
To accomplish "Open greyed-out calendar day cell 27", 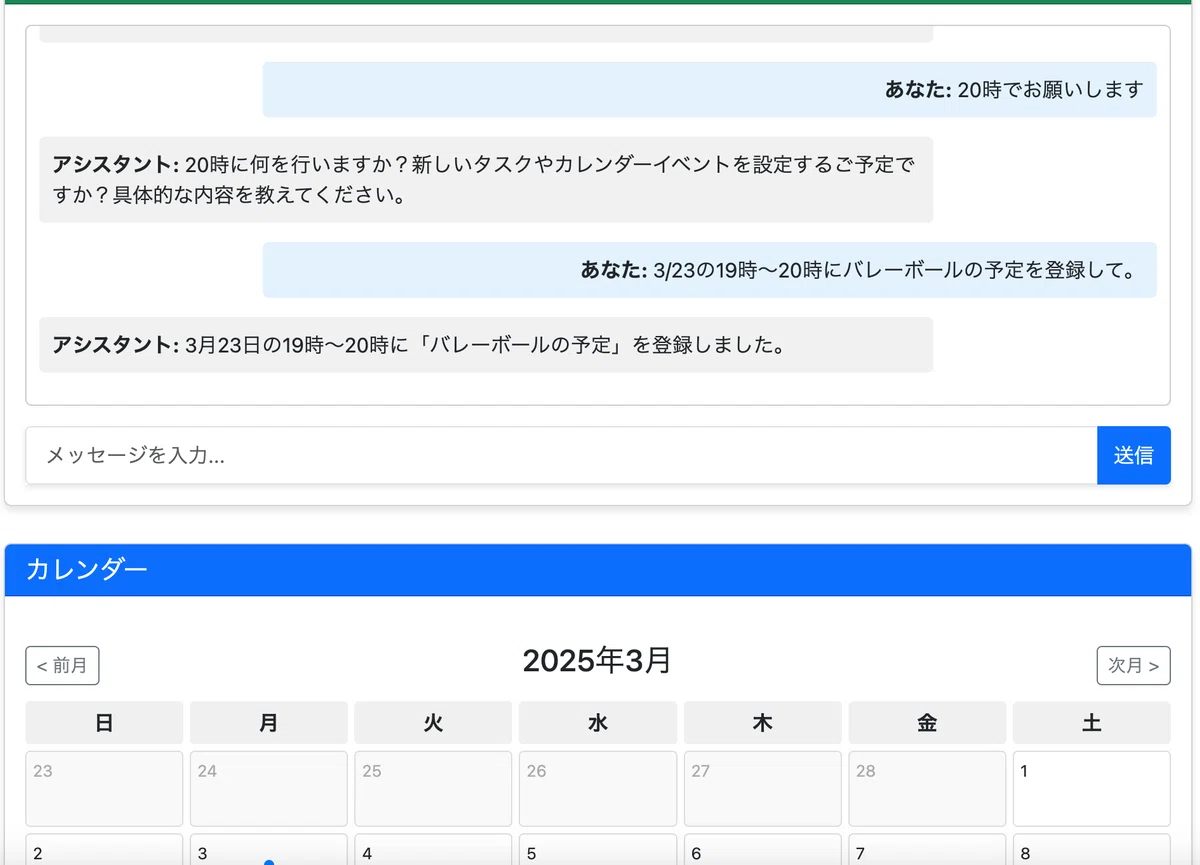I will tap(762, 789).
